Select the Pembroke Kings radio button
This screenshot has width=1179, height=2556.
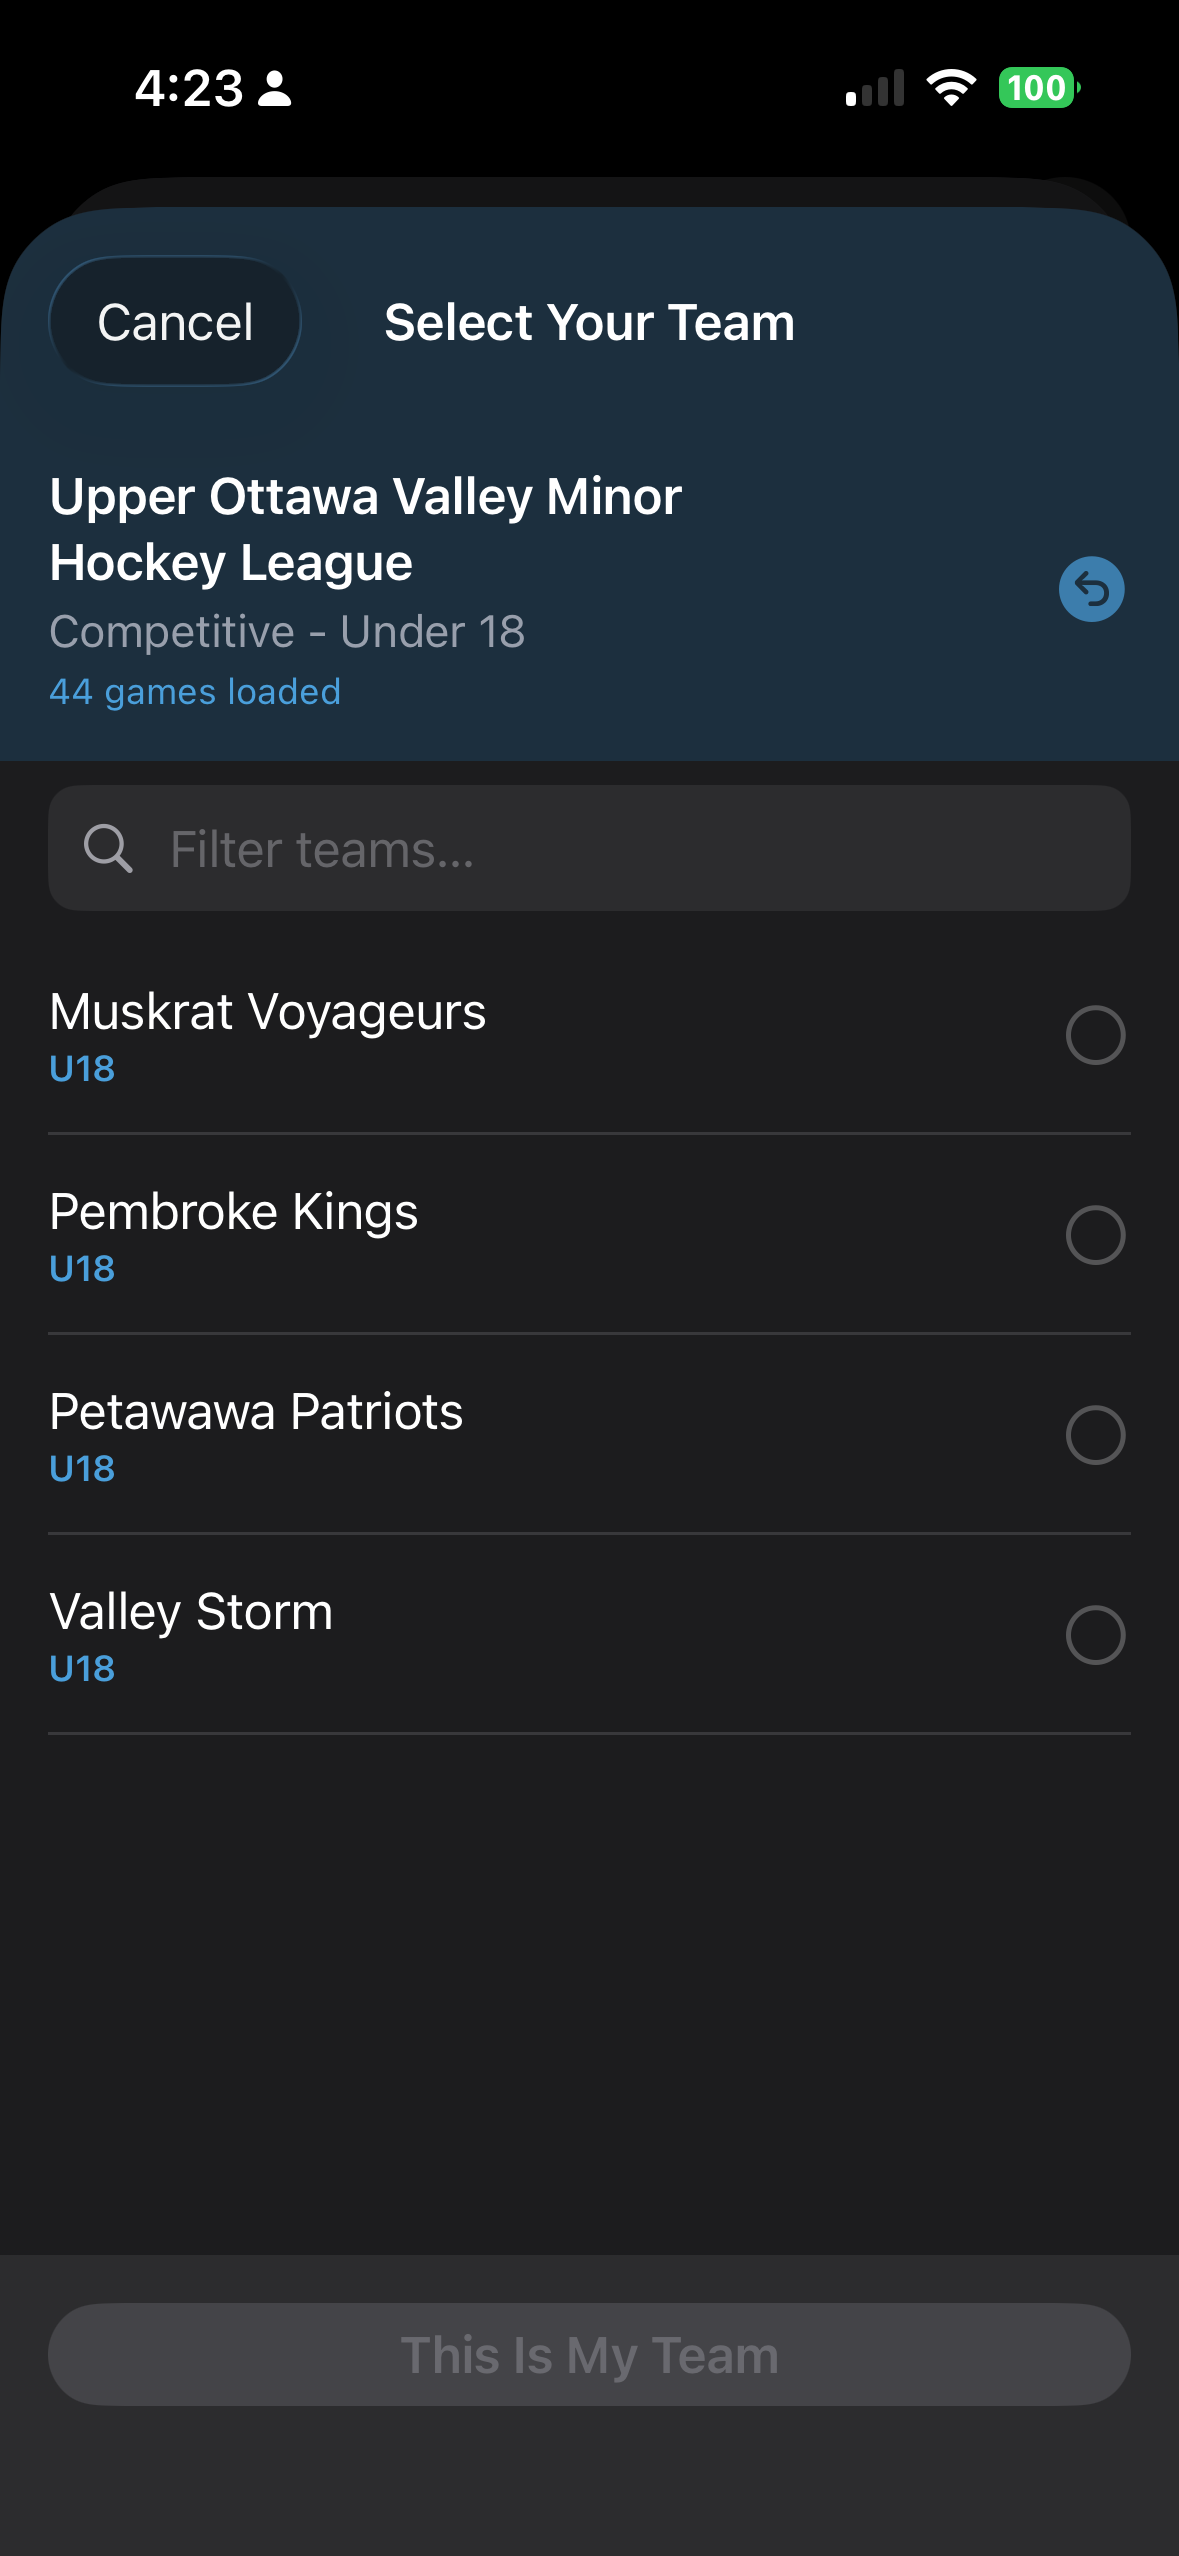tap(1095, 1235)
